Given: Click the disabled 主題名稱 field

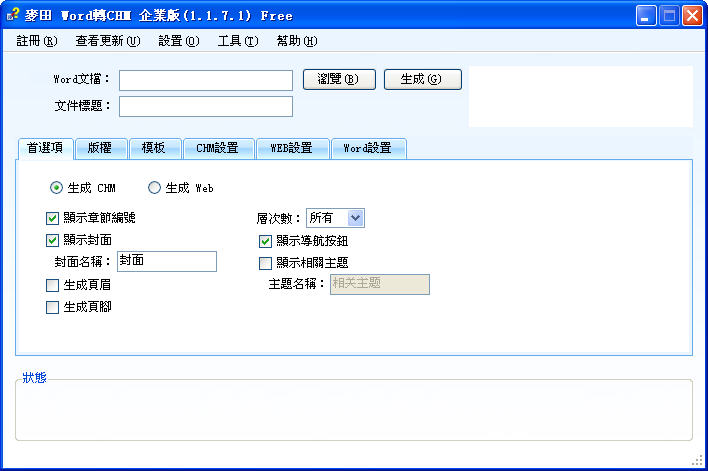Looking at the screenshot, I should point(380,284).
